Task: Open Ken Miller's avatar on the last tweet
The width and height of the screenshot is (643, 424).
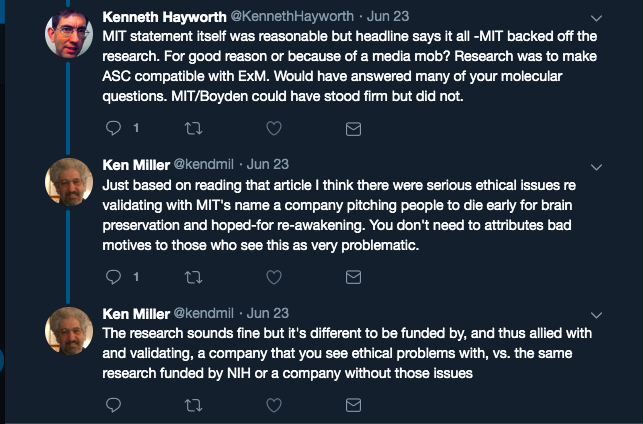Action: point(68,331)
